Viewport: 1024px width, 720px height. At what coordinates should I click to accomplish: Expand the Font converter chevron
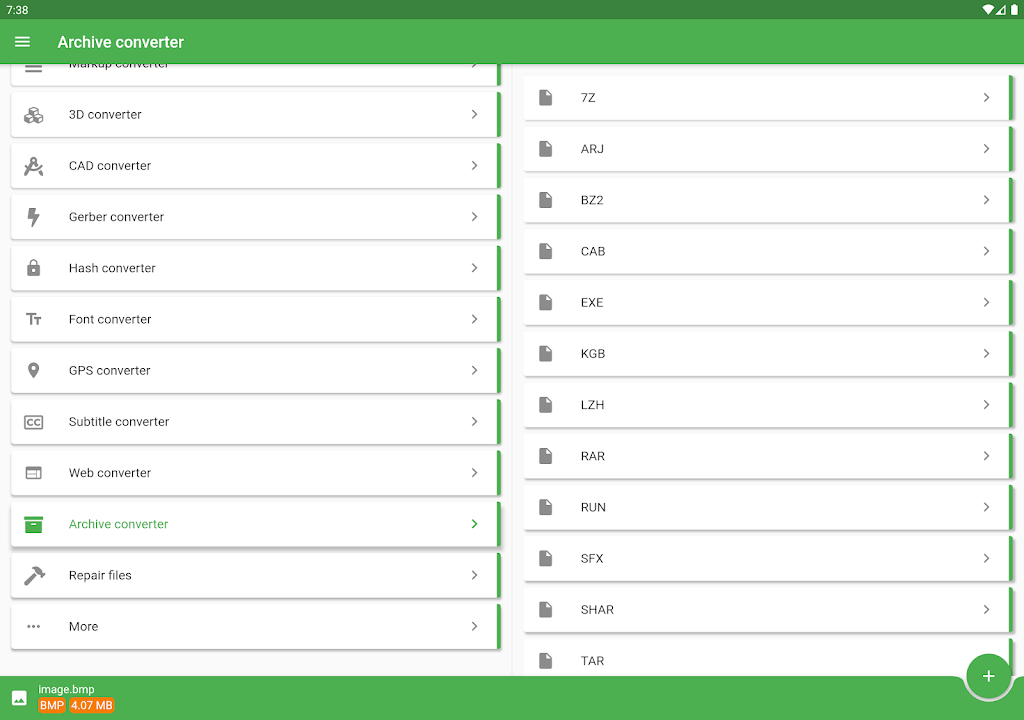pyautogui.click(x=474, y=319)
